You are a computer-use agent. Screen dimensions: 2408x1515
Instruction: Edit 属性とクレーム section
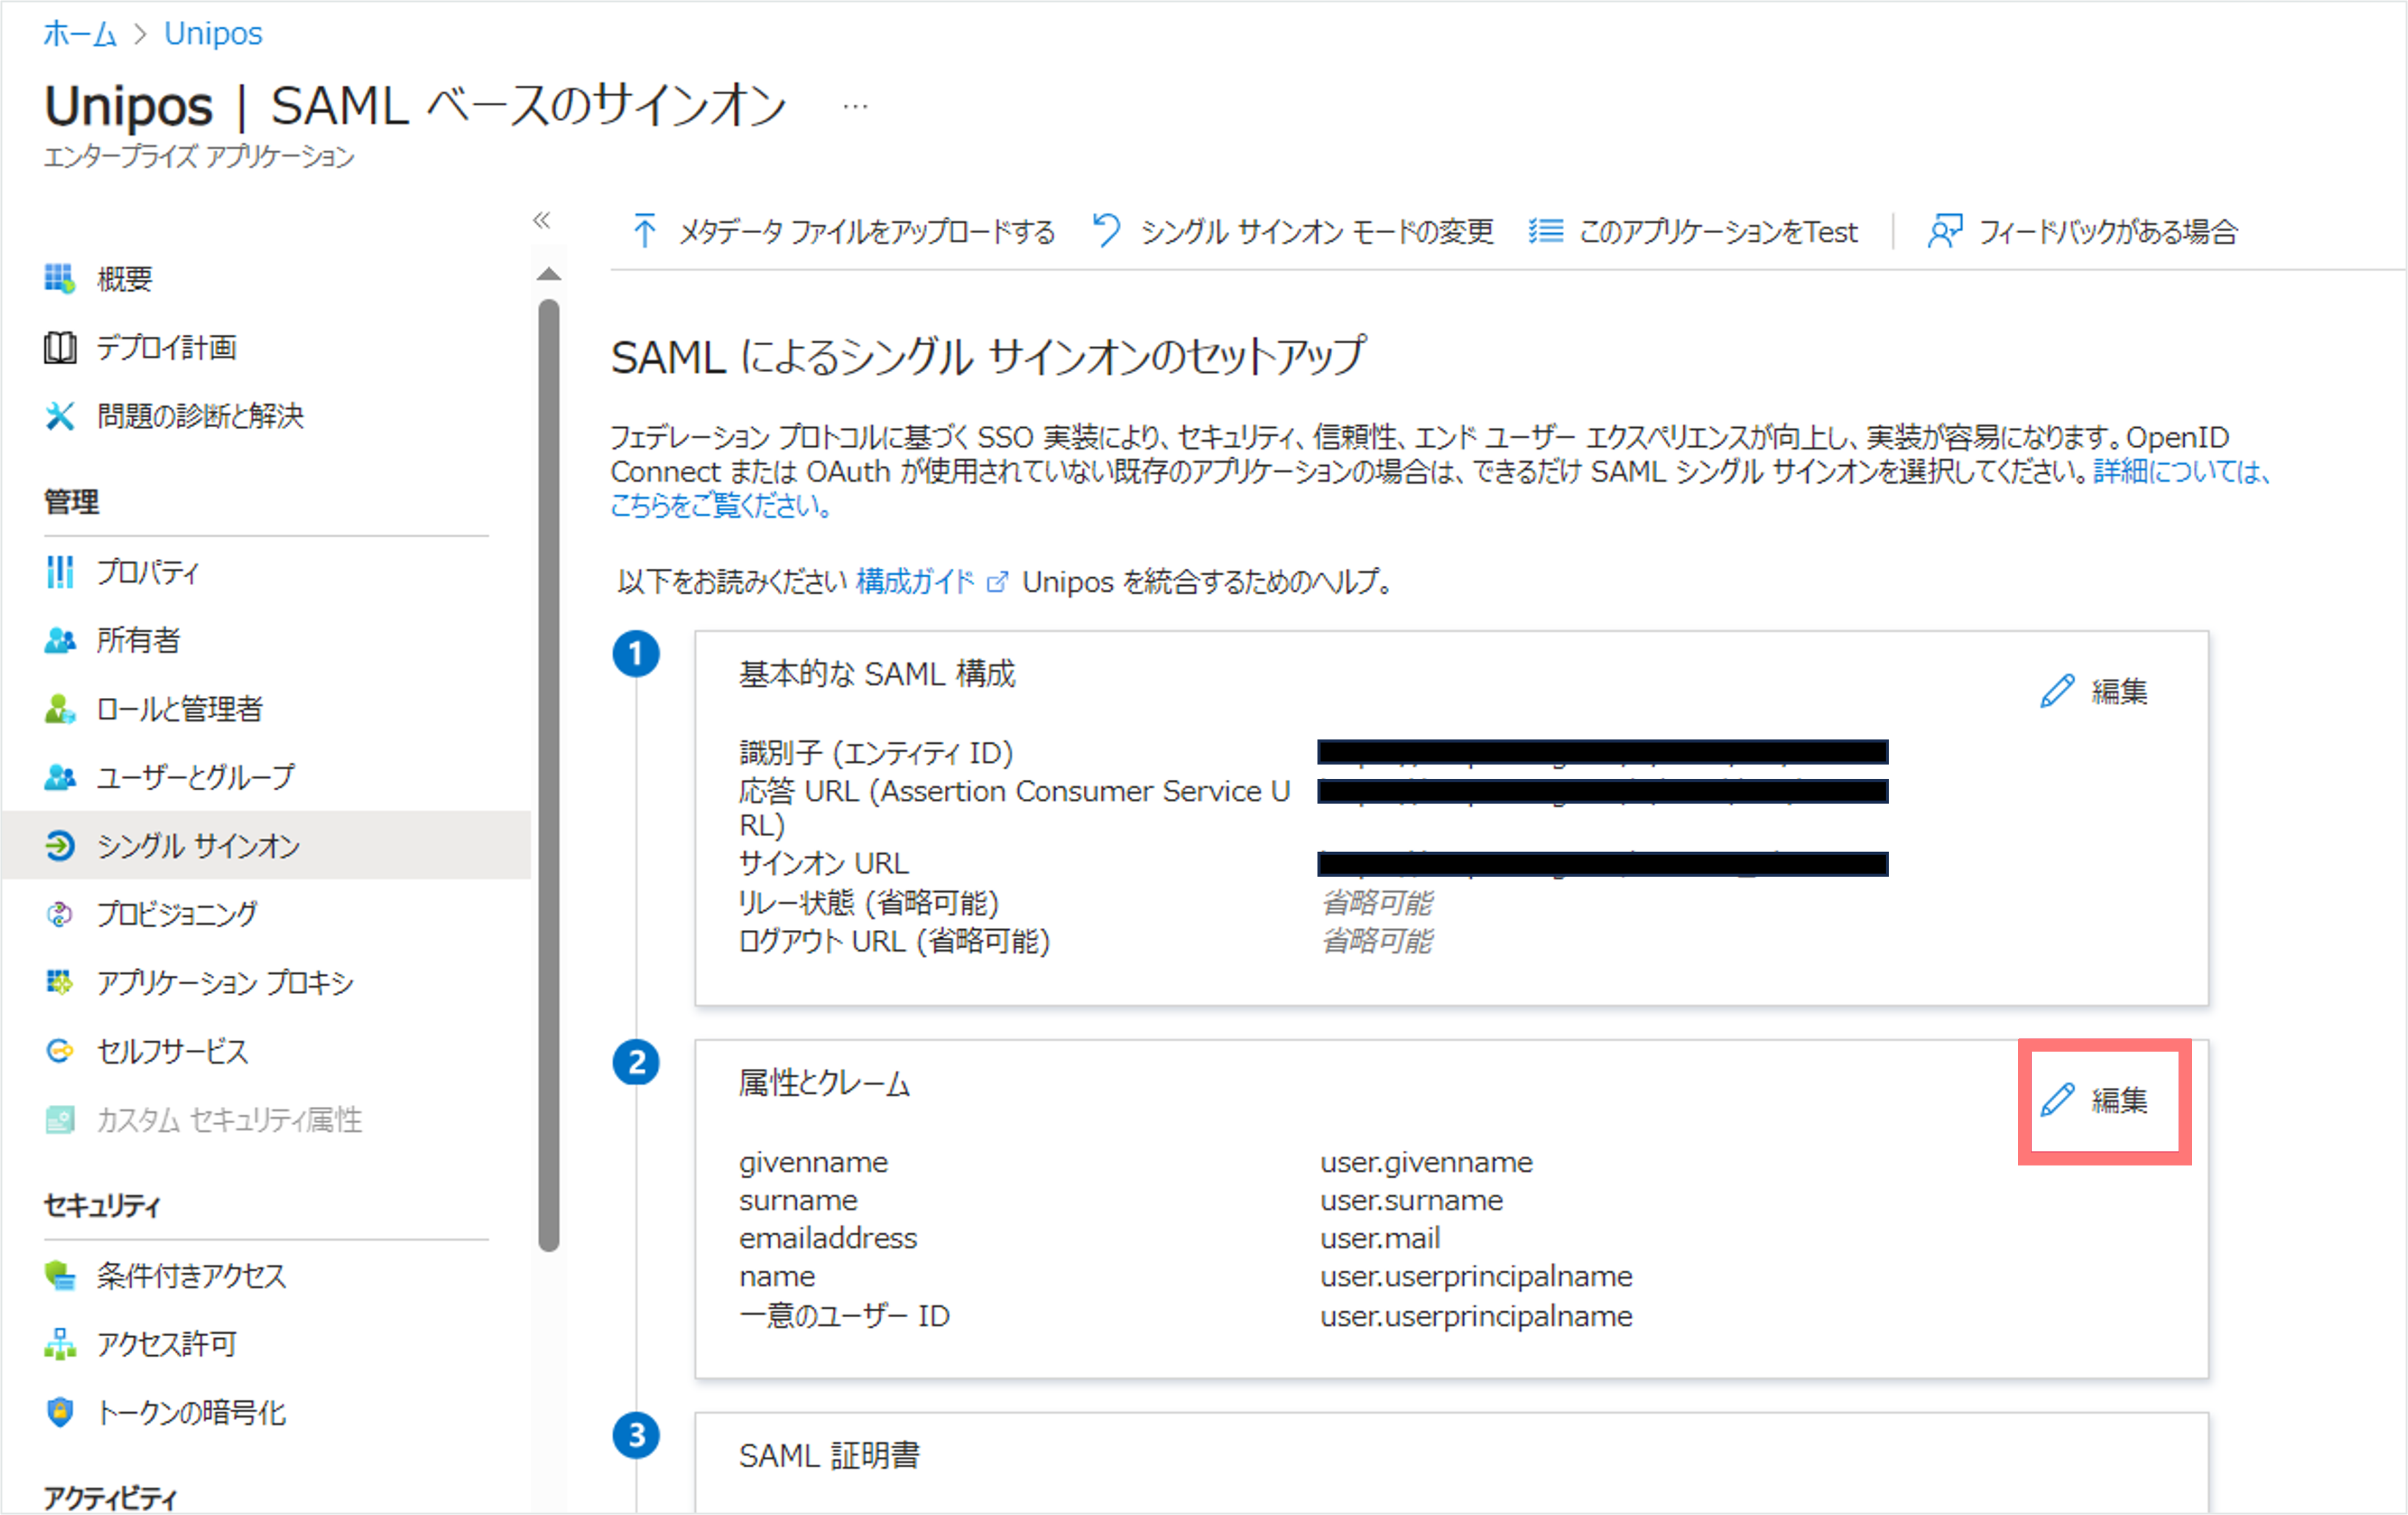(x=2094, y=1100)
